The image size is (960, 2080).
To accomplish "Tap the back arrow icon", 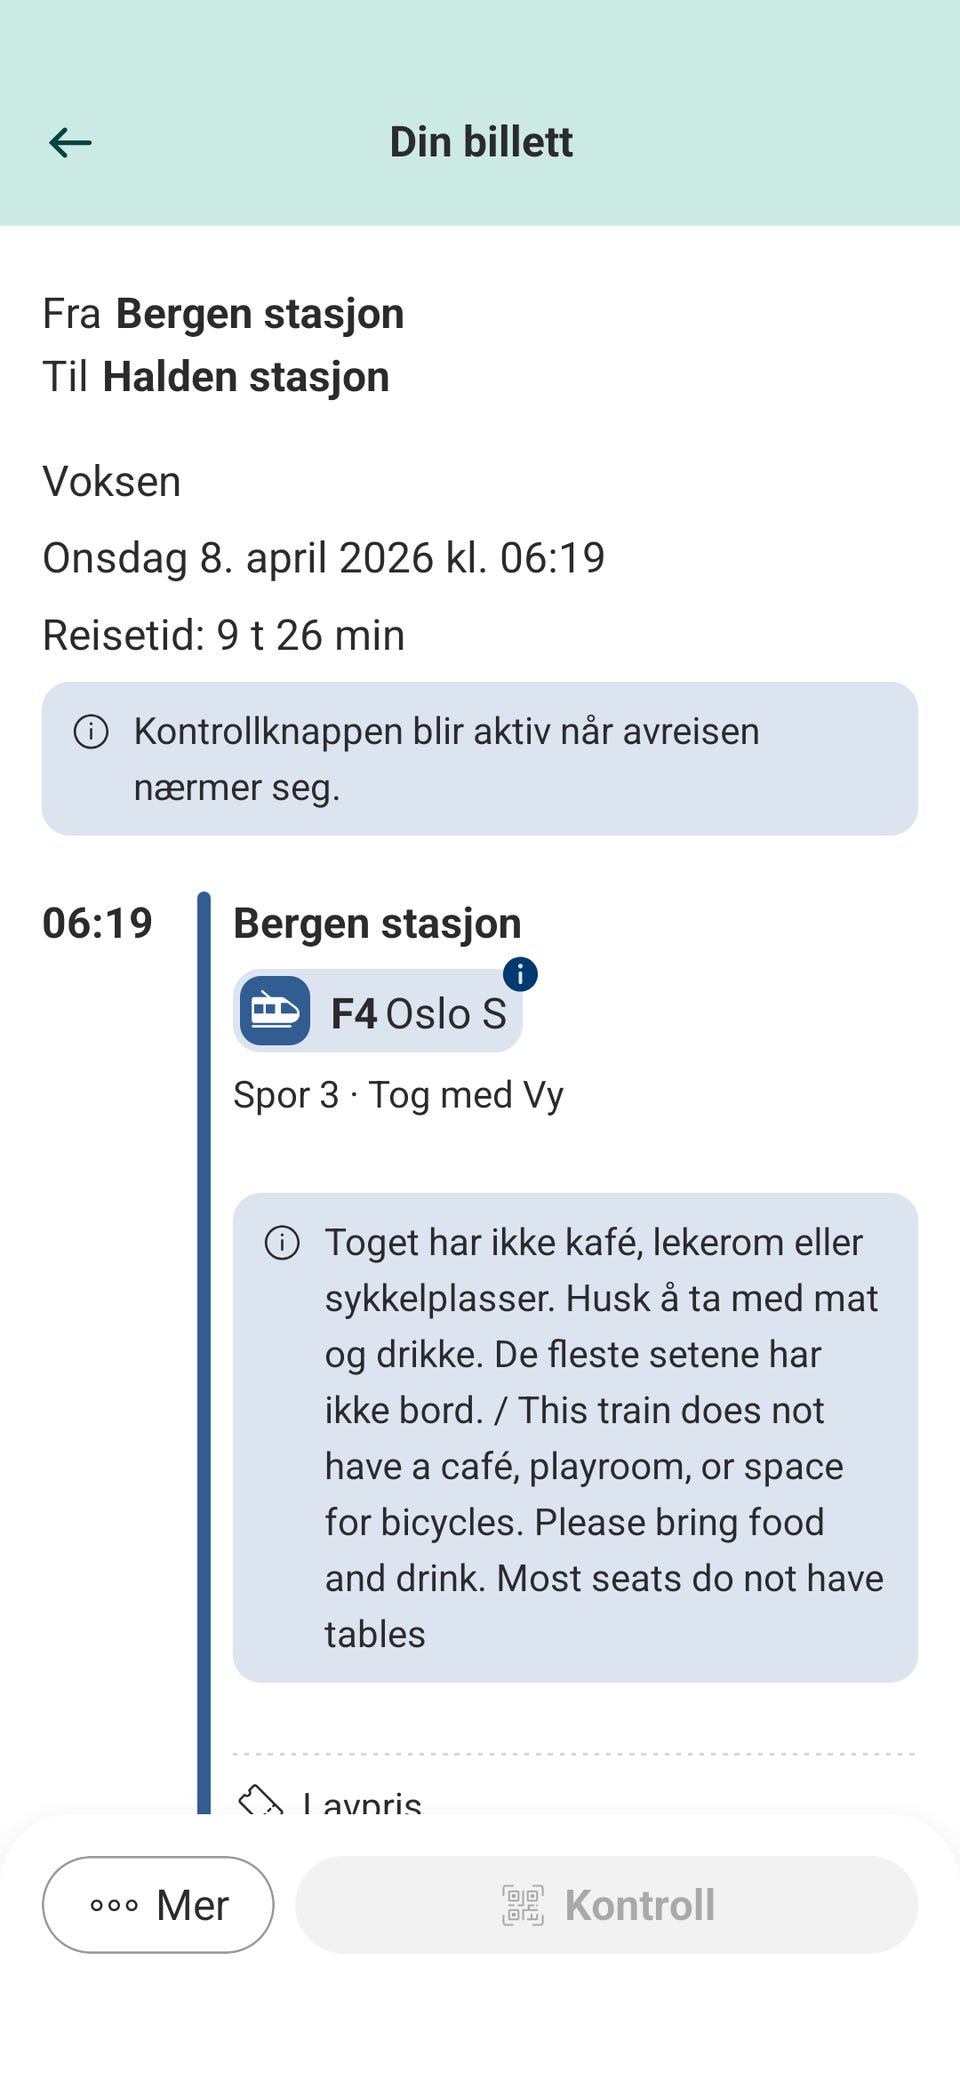I will coord(70,143).
